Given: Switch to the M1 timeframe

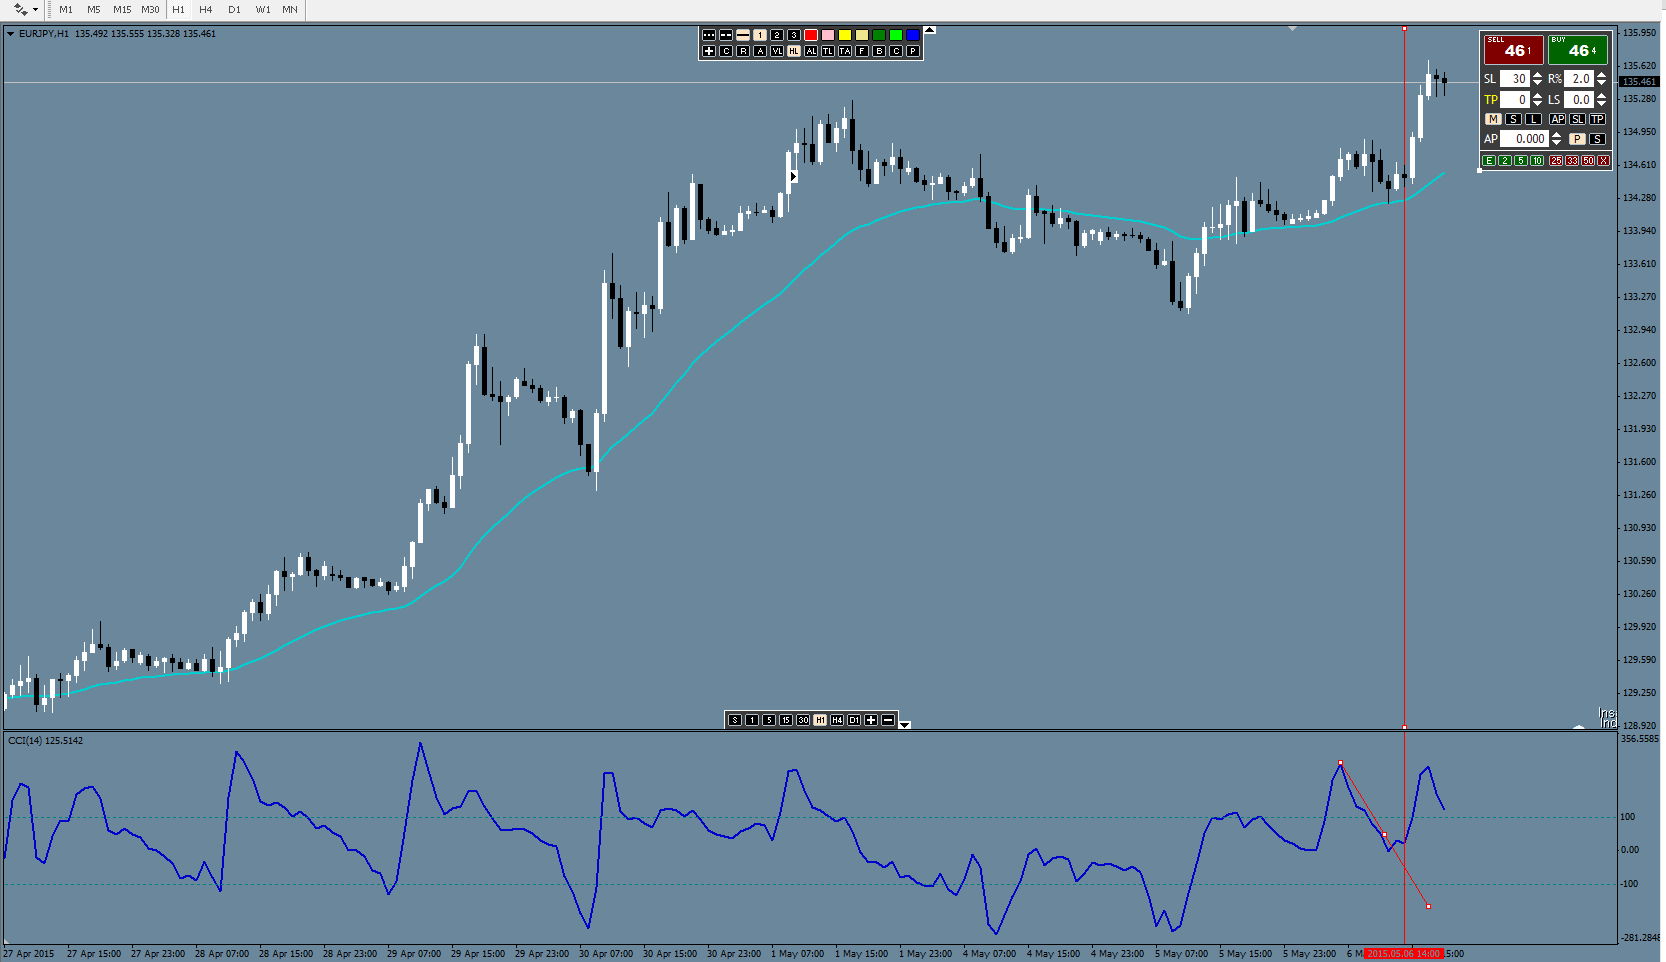Looking at the screenshot, I should pyautogui.click(x=66, y=10).
